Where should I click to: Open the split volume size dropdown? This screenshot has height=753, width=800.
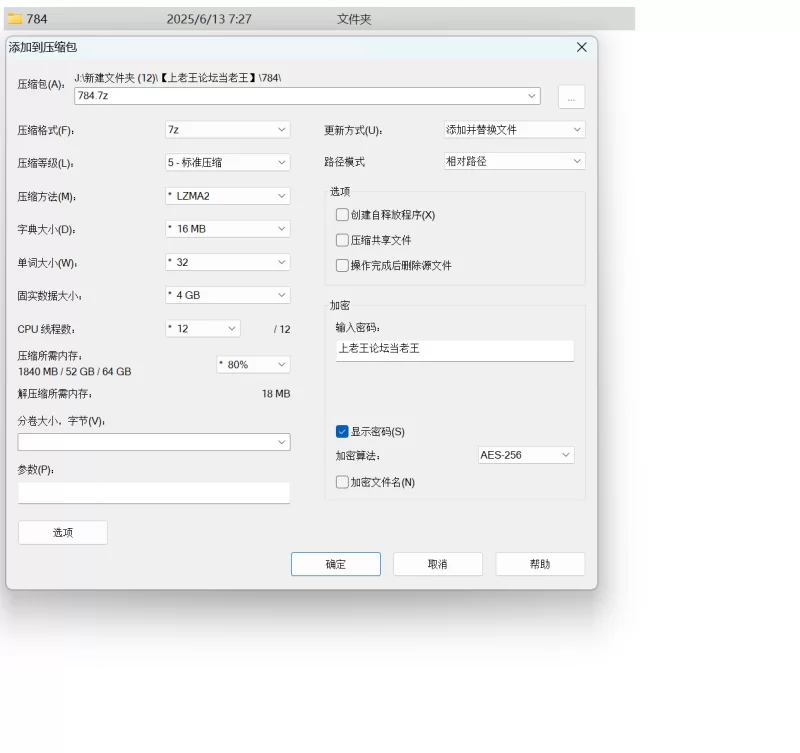pos(154,442)
